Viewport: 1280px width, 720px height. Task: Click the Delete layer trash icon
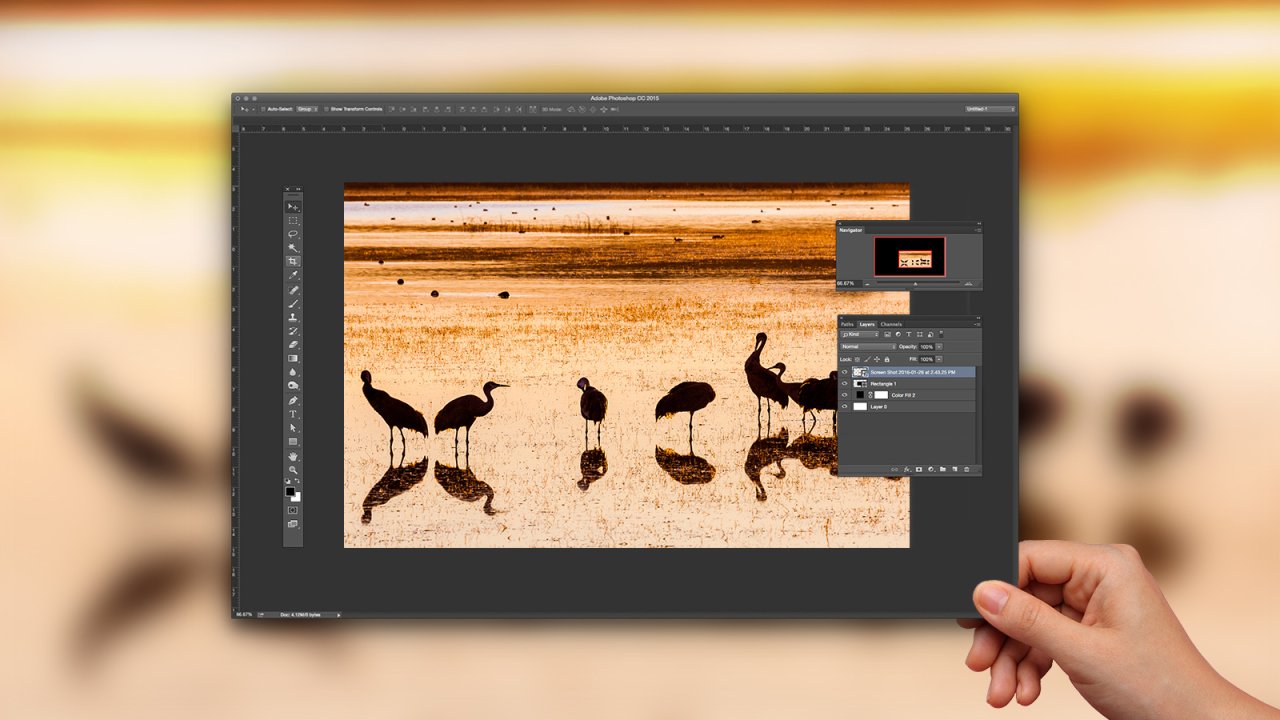pos(967,468)
